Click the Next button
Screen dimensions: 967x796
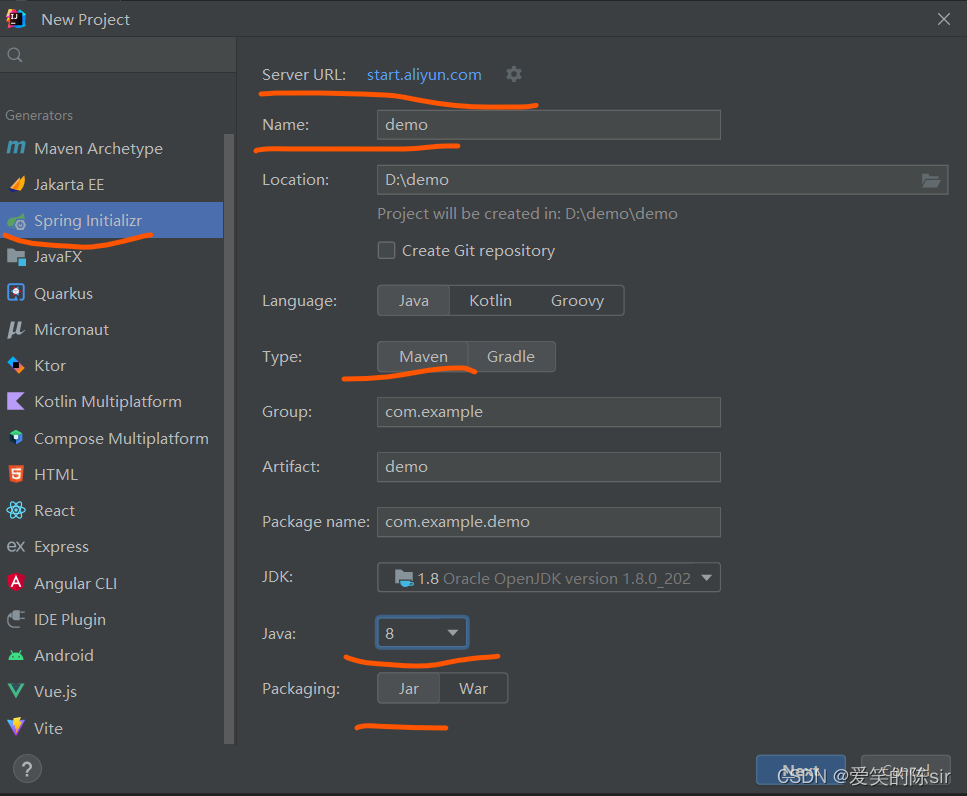click(x=800, y=770)
